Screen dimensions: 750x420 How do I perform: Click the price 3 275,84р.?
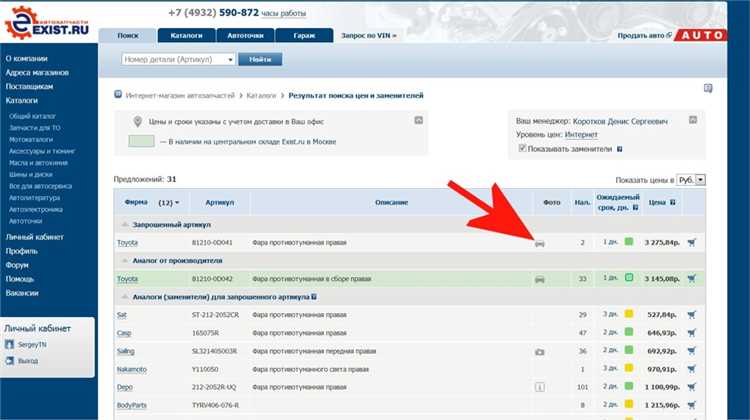click(x=662, y=243)
